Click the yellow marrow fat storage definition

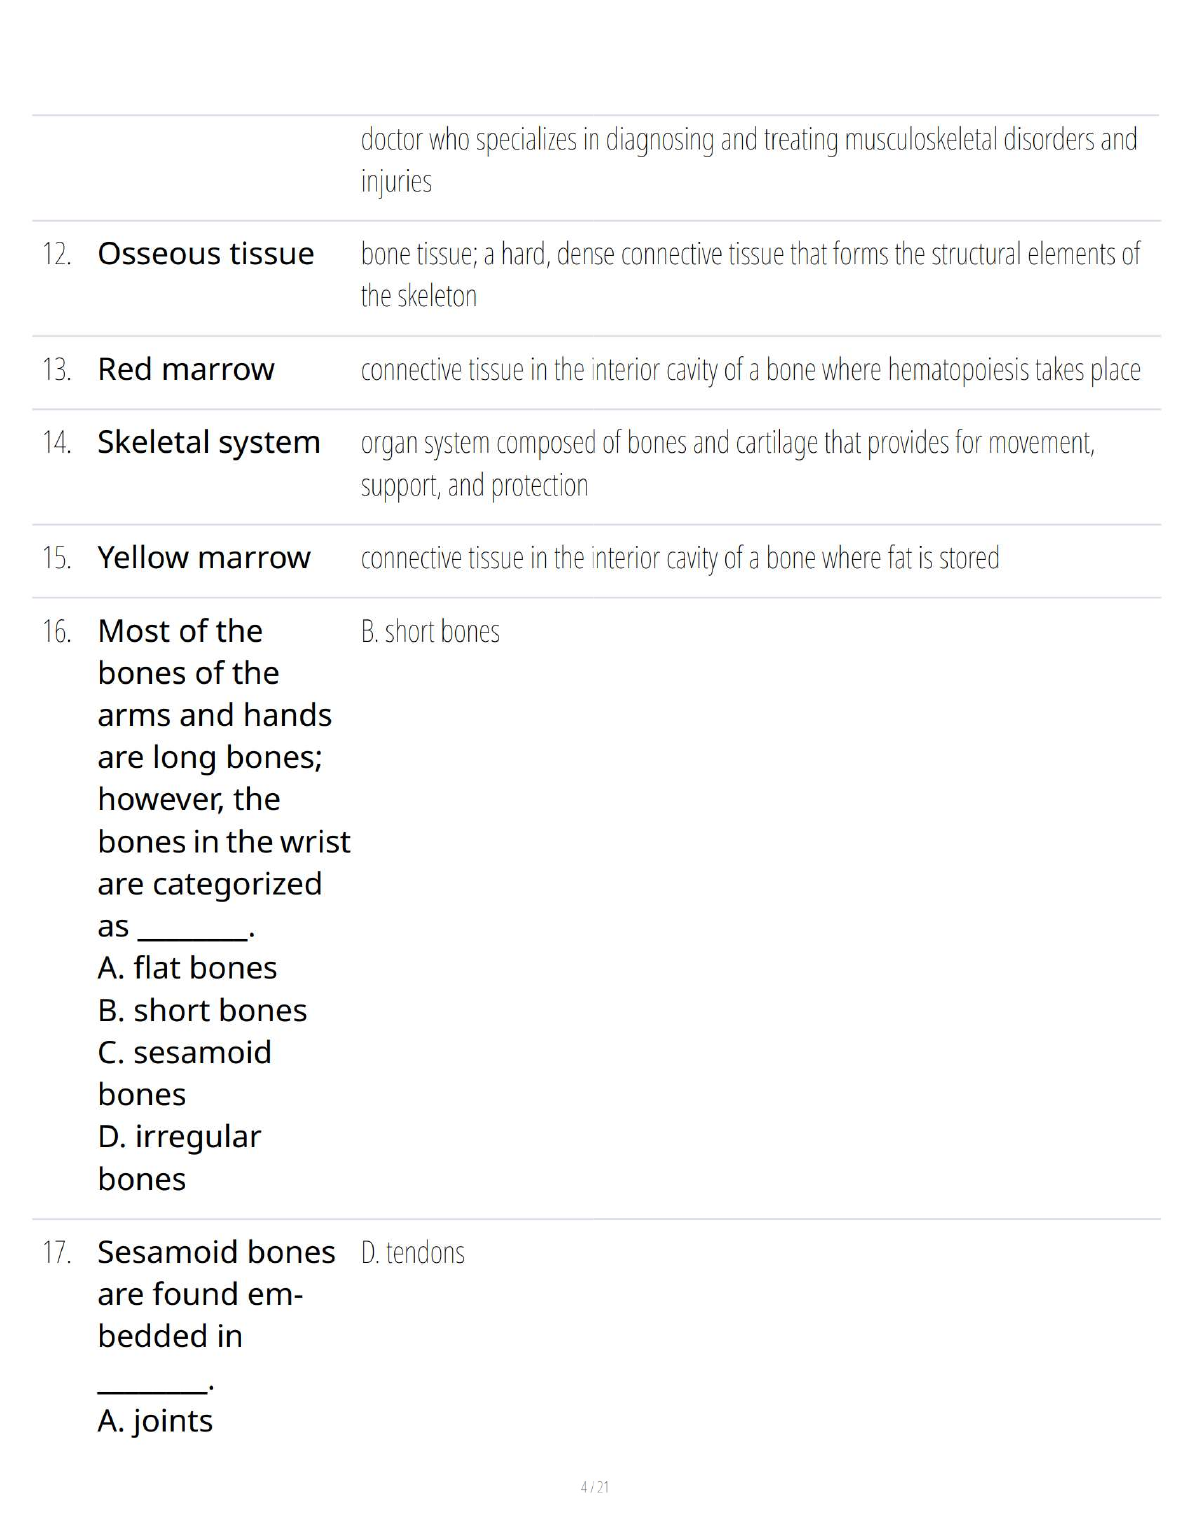tap(680, 558)
